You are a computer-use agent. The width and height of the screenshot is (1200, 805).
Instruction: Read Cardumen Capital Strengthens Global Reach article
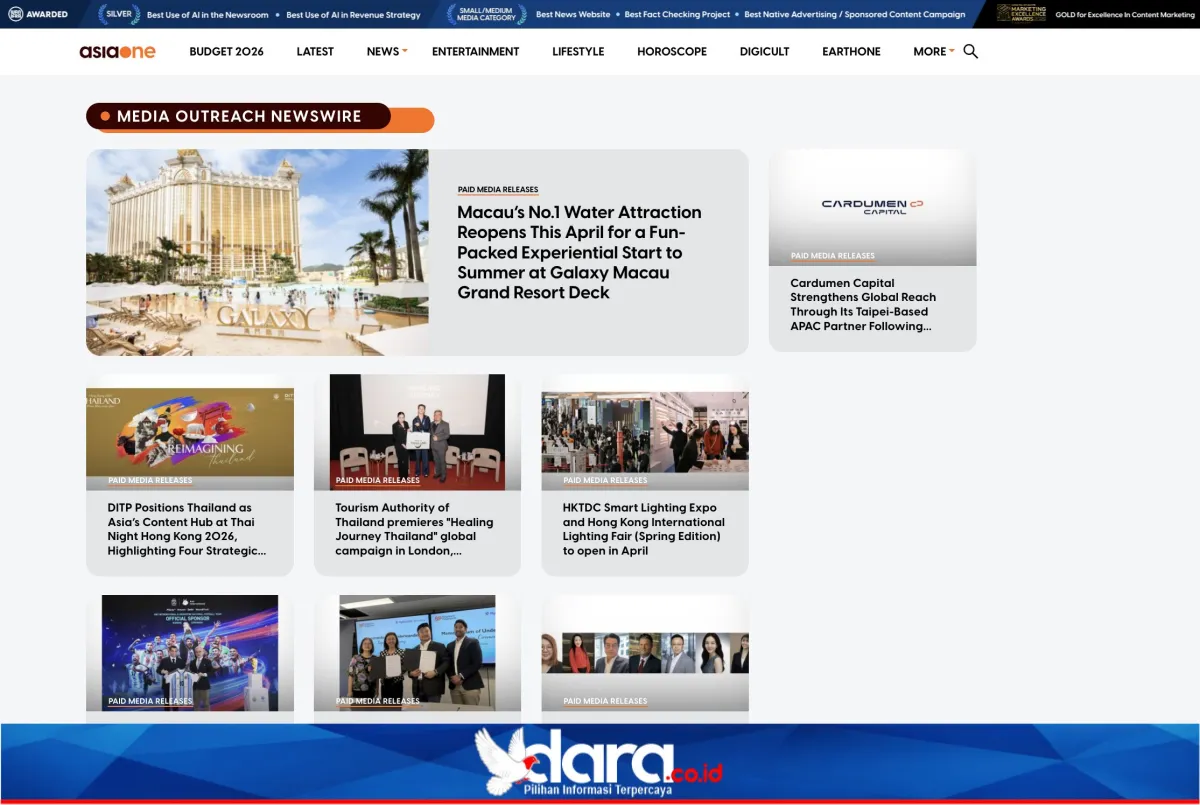pos(863,304)
